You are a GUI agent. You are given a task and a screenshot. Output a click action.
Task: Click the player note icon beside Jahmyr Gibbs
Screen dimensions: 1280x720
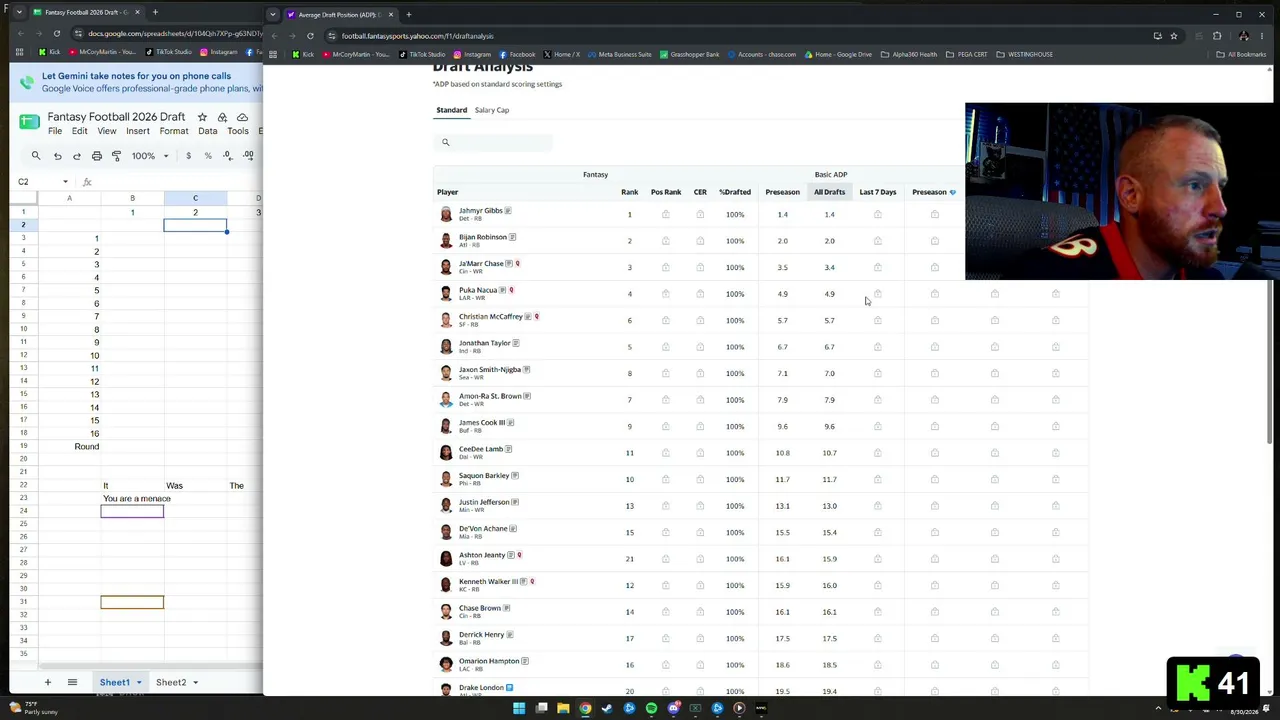click(x=508, y=211)
